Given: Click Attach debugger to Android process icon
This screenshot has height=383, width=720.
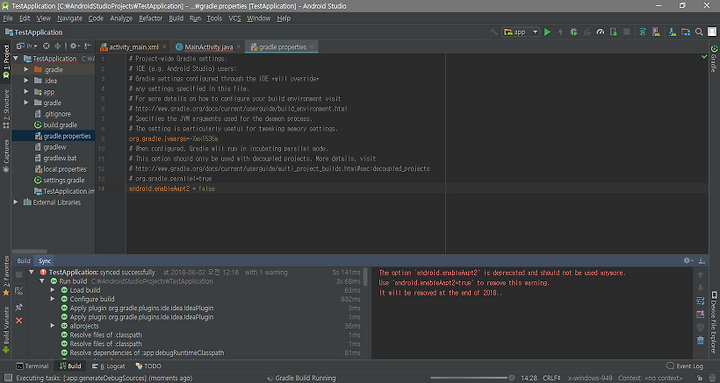Looking at the screenshot, I should pos(613,32).
